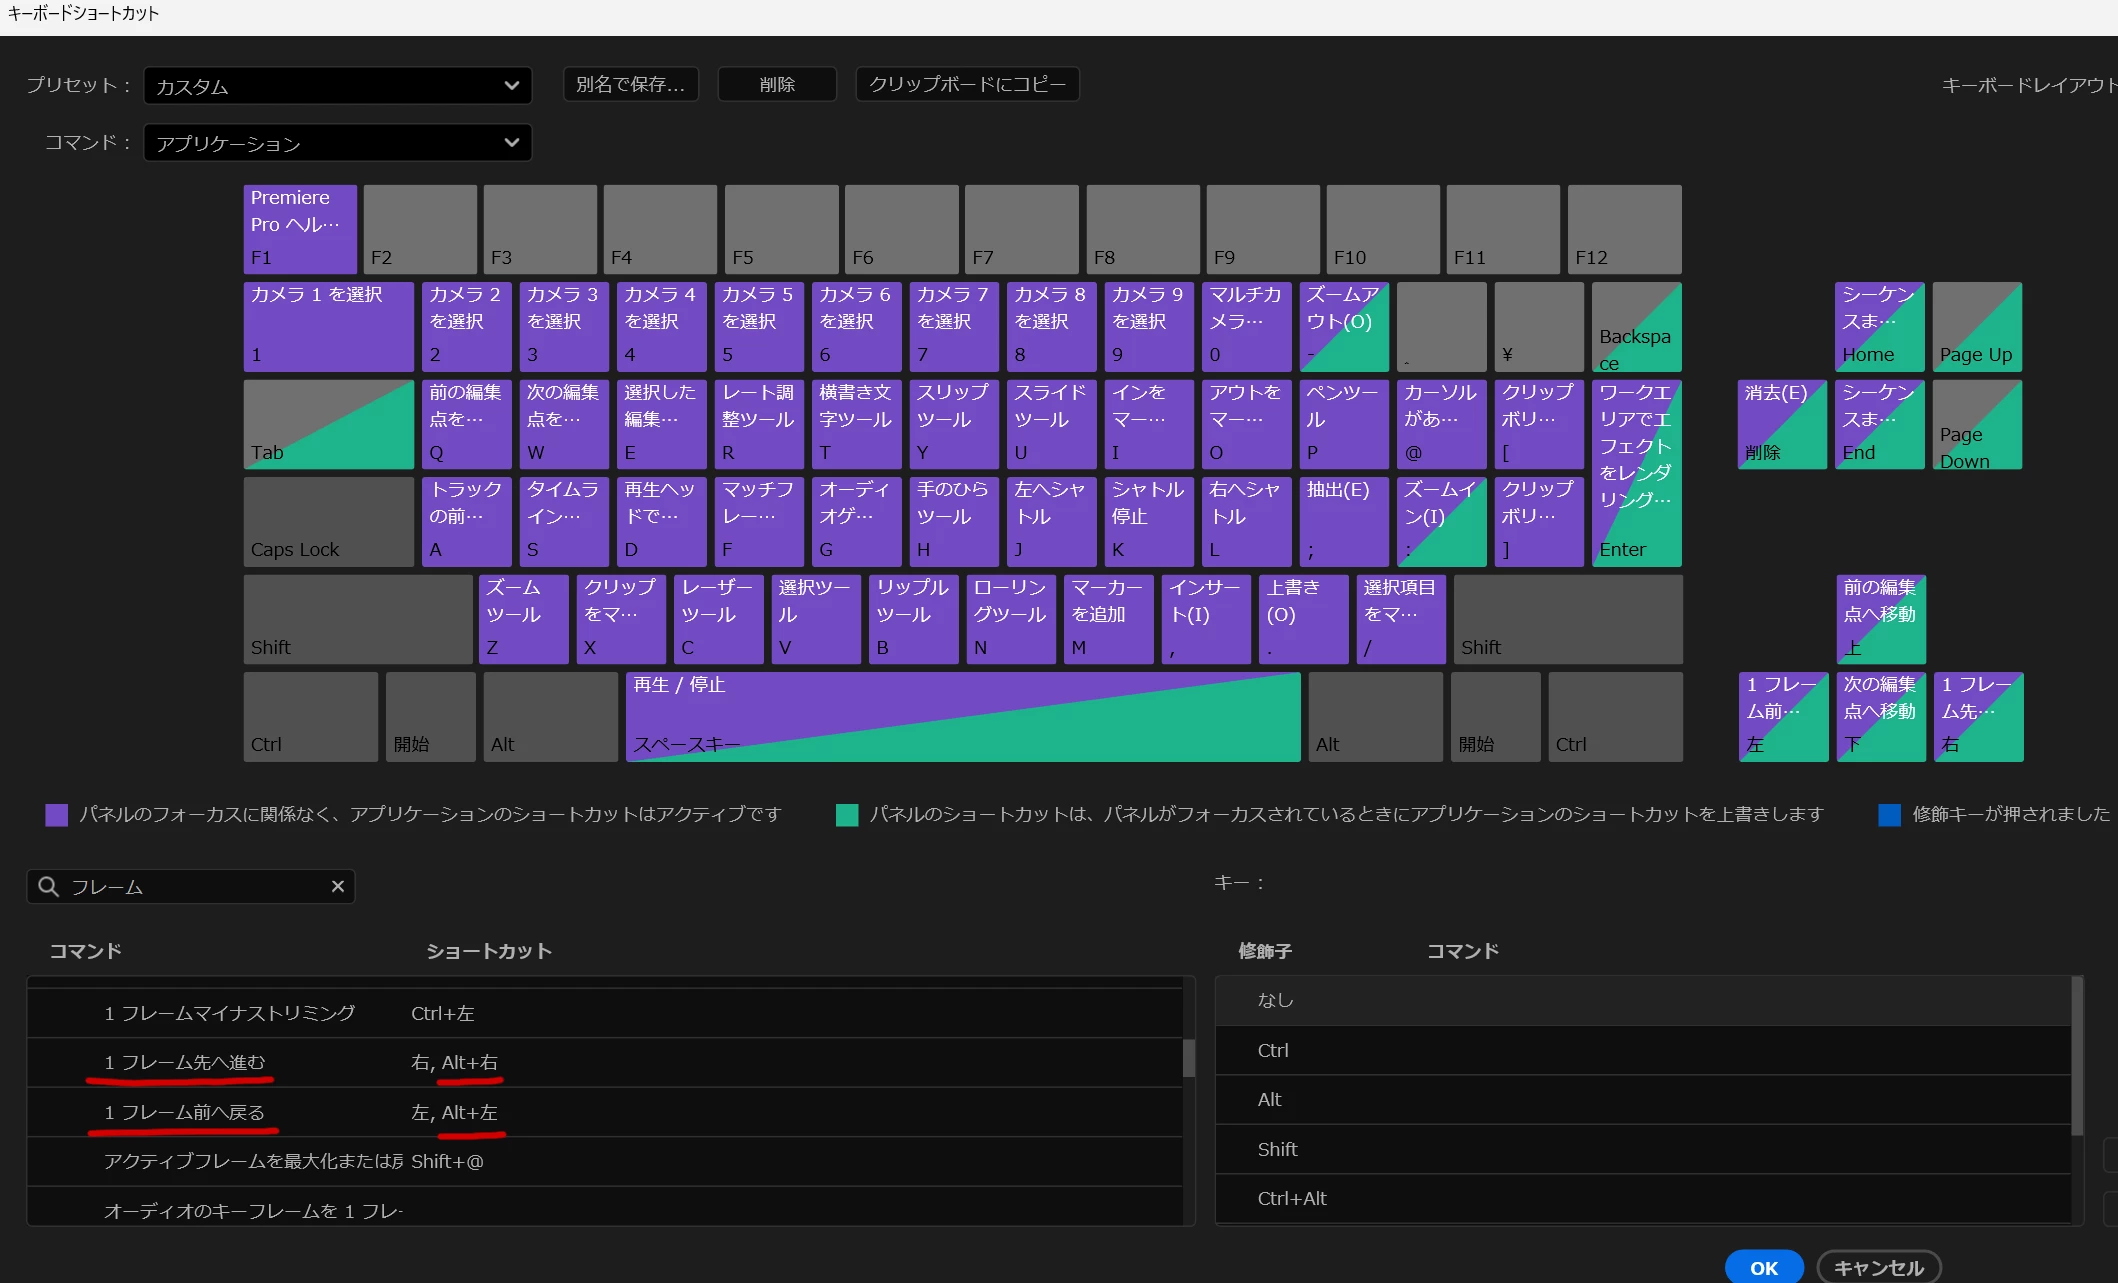This screenshot has height=1283, width=2118.
Task: Click the Home key on keyboard layout
Action: tap(1879, 327)
